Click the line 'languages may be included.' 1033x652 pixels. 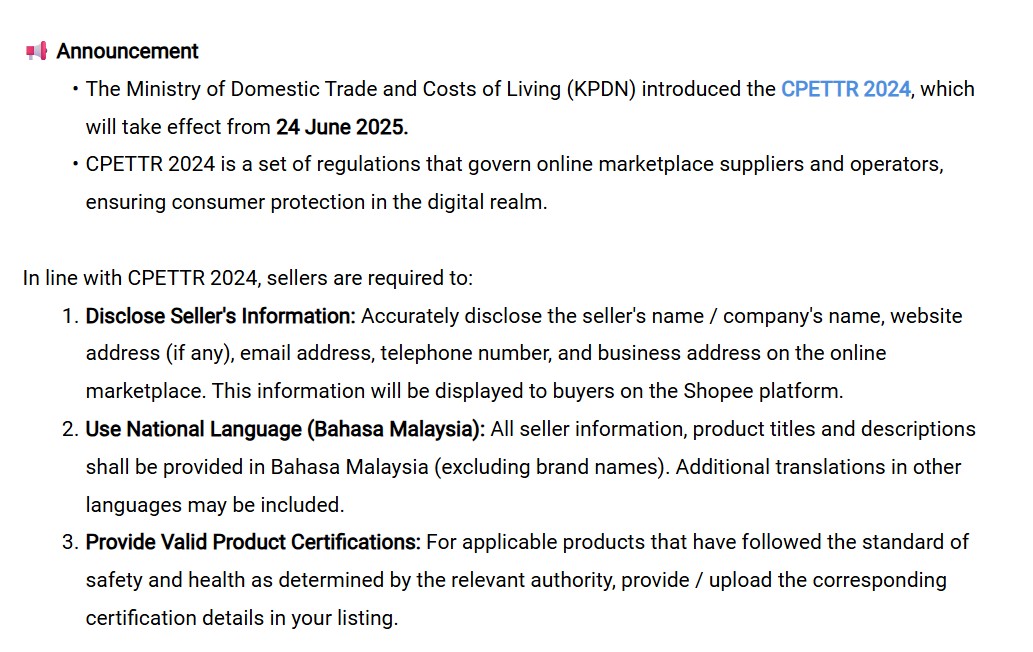[214, 505]
